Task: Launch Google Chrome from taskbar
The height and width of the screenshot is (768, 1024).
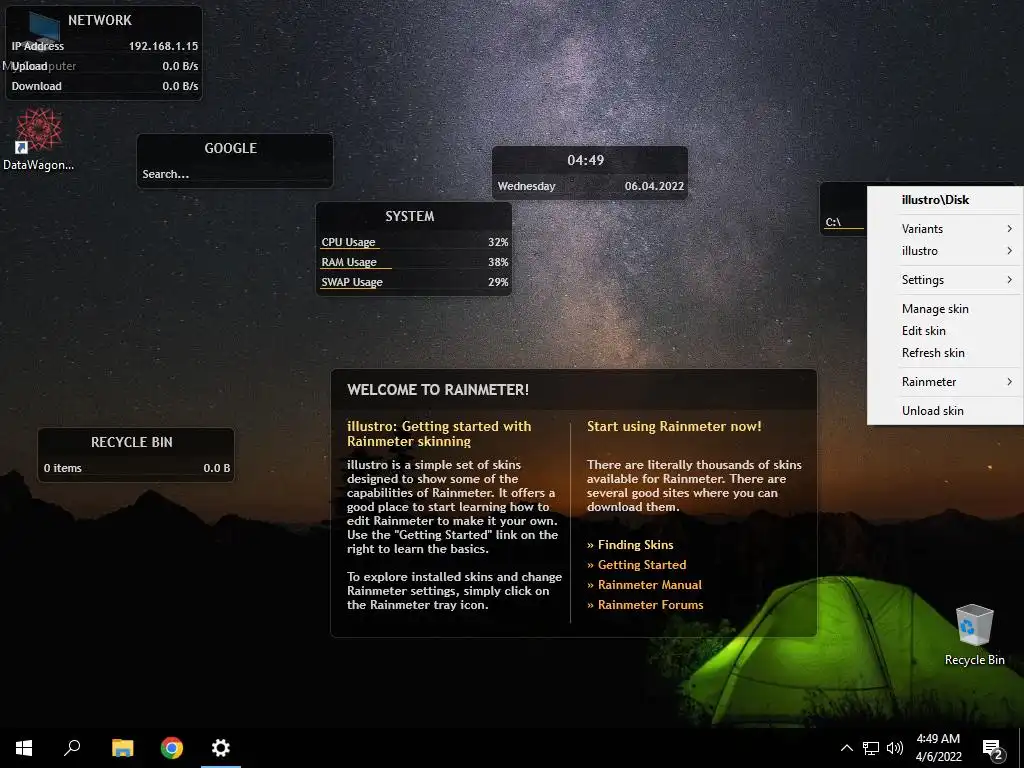Action: coord(172,748)
